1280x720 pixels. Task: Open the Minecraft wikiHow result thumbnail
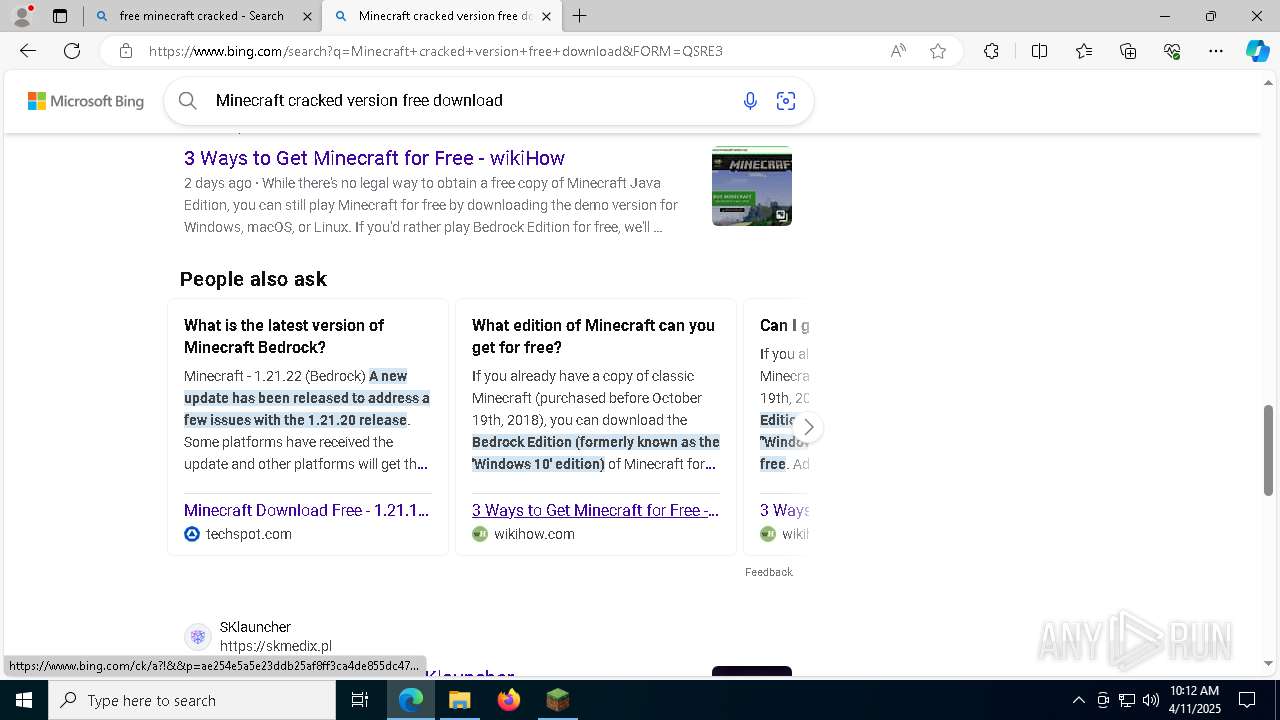click(x=752, y=186)
